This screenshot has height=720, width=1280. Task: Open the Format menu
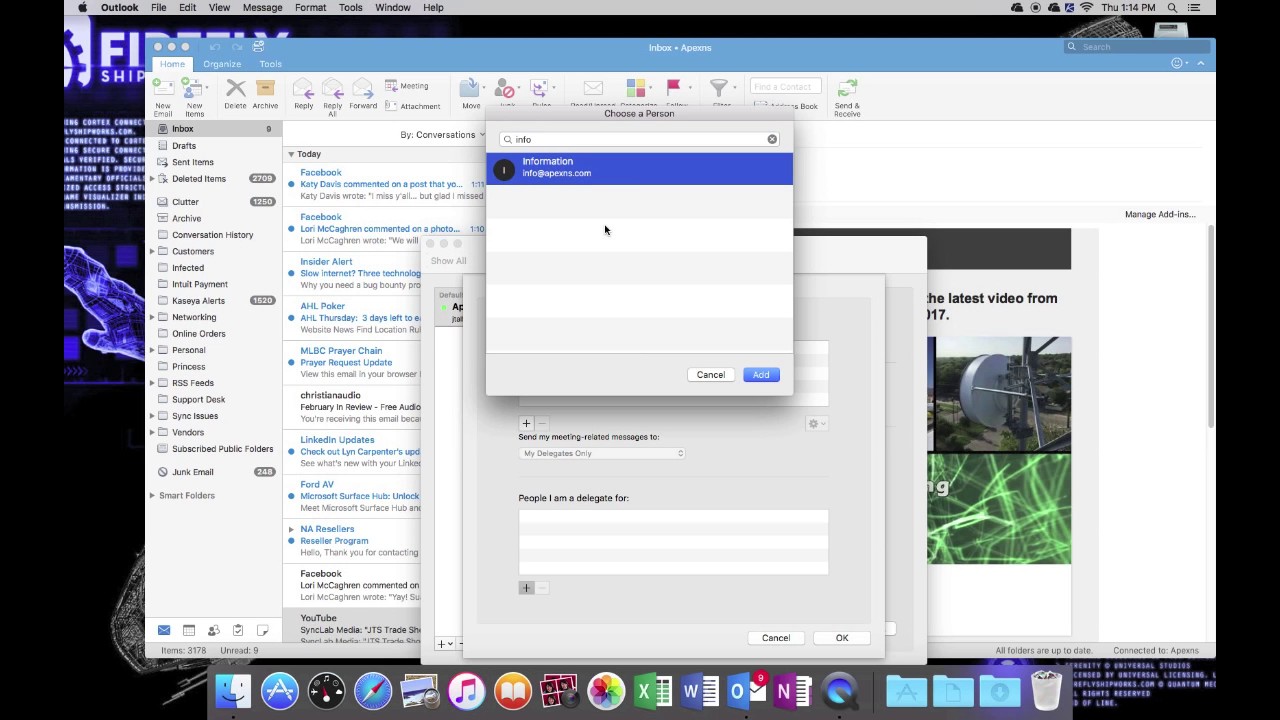[310, 7]
